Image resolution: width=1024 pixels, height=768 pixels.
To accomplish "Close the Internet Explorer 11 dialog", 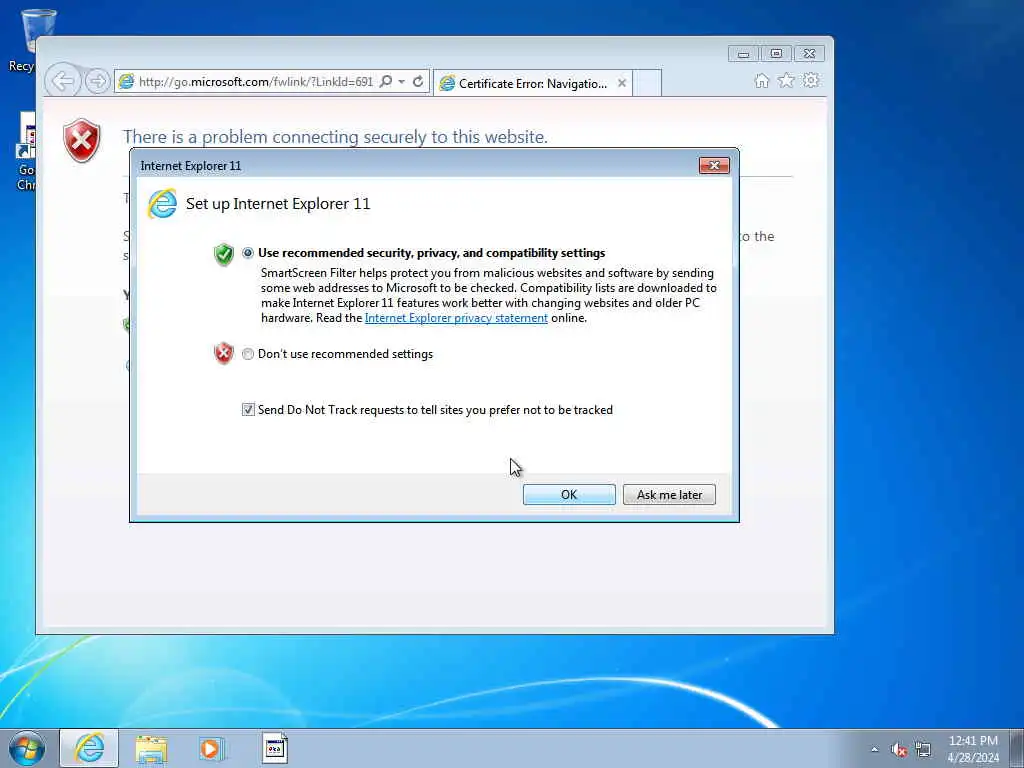I will pyautogui.click(x=714, y=166).
